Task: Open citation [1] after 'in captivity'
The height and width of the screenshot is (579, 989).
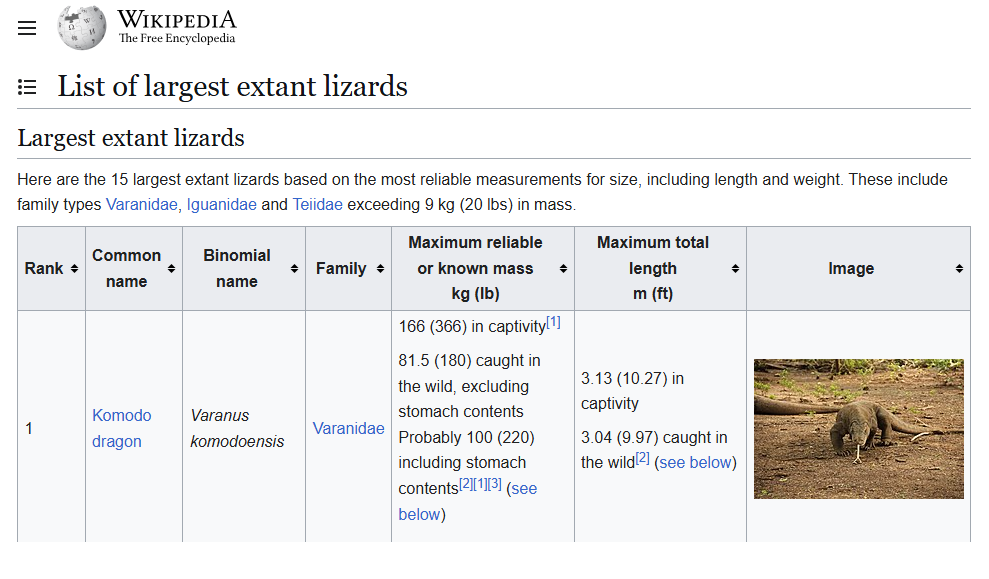Action: click(553, 322)
